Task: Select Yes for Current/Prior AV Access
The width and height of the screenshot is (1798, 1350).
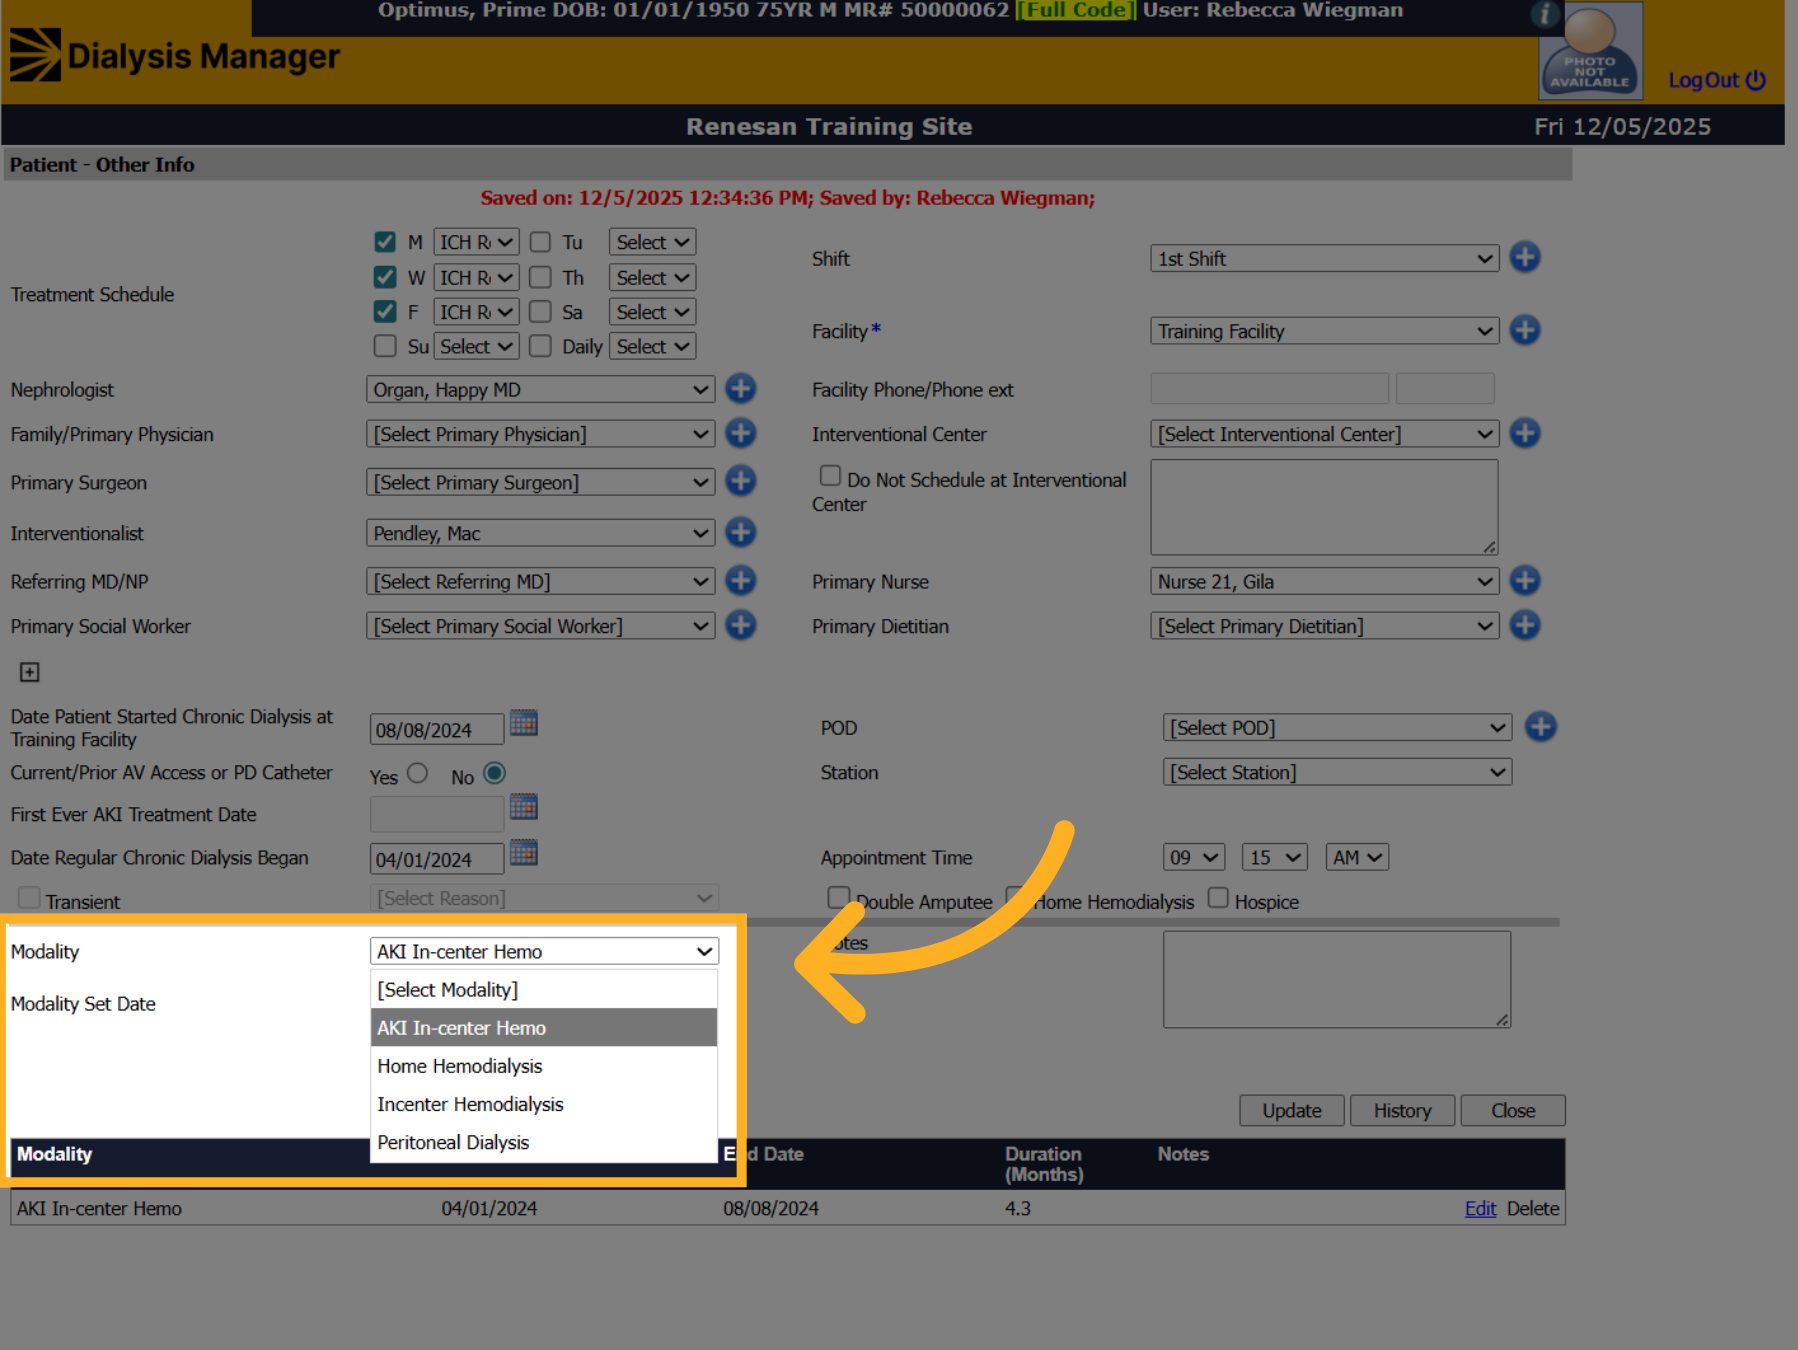Action: tap(418, 773)
